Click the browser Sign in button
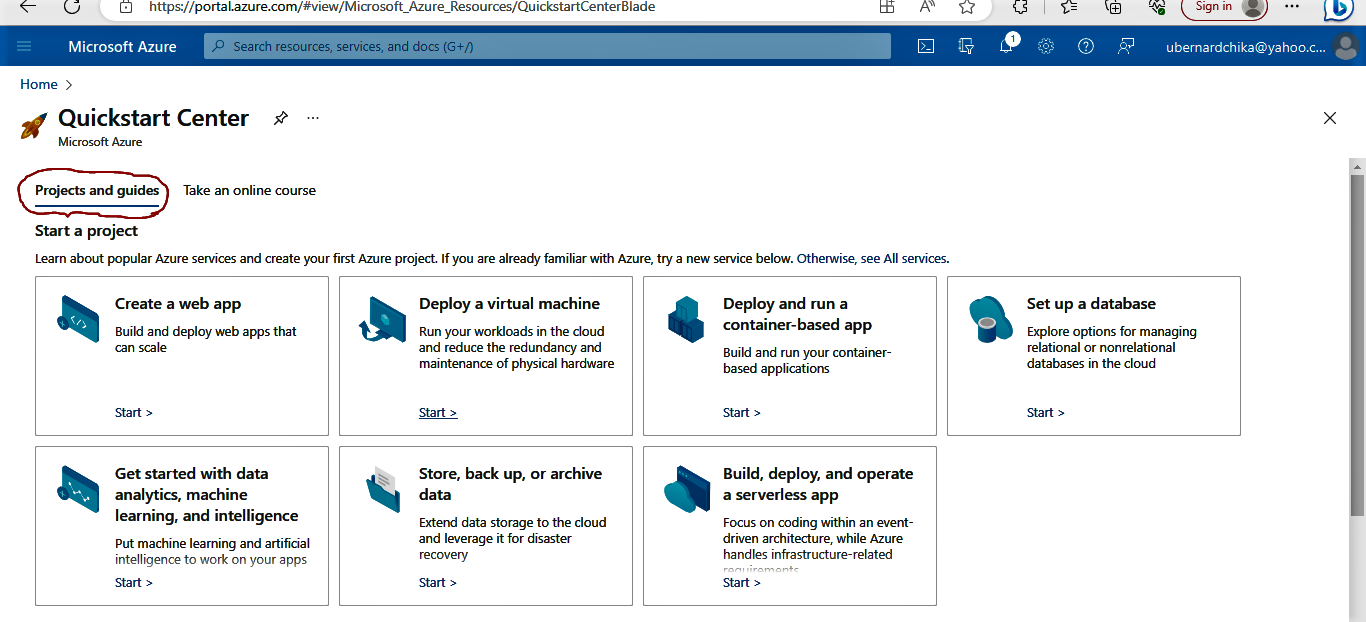This screenshot has height=622, width=1366. coord(1224,7)
